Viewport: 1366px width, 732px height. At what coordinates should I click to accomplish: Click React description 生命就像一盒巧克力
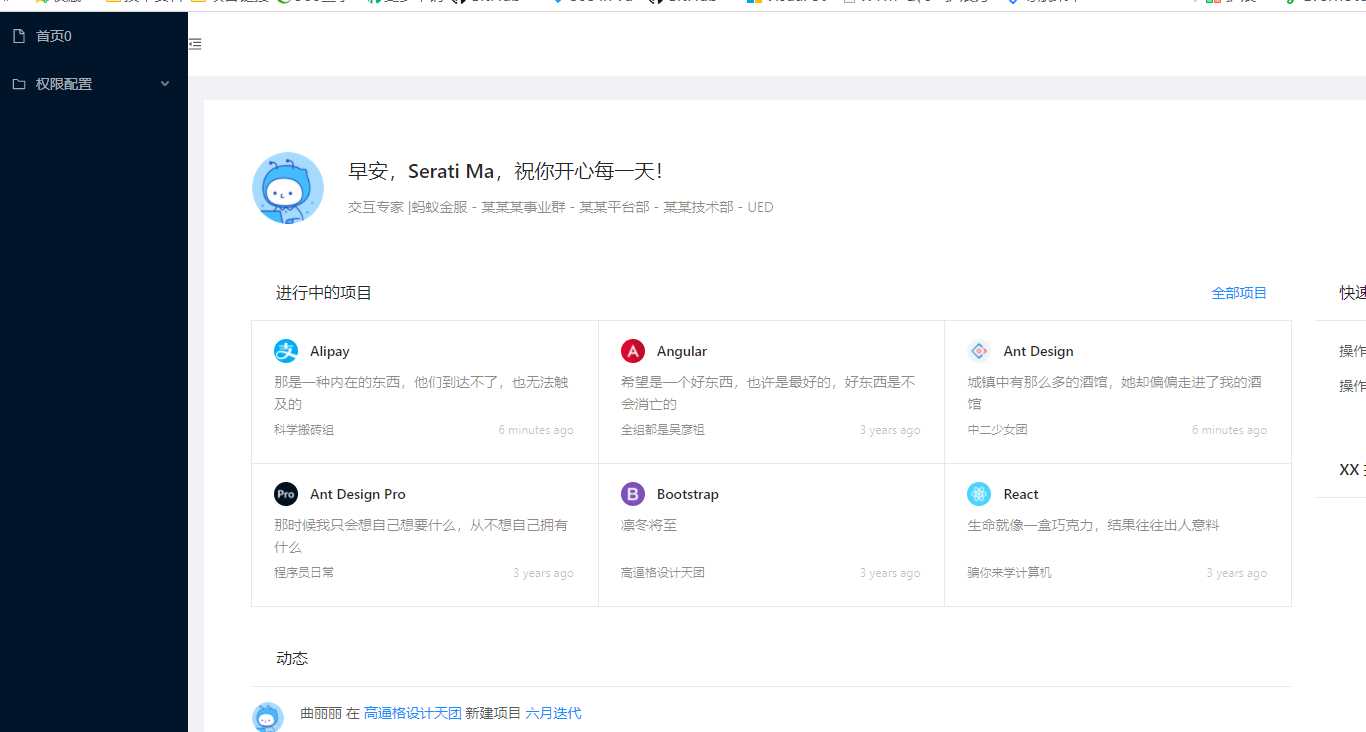(x=1093, y=525)
